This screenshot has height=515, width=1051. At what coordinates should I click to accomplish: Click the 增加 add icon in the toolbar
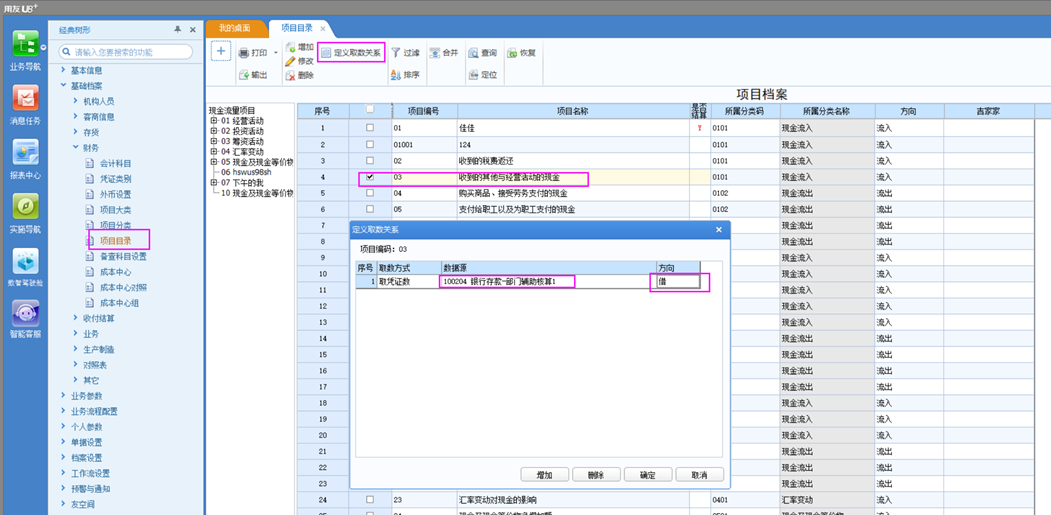(x=290, y=47)
